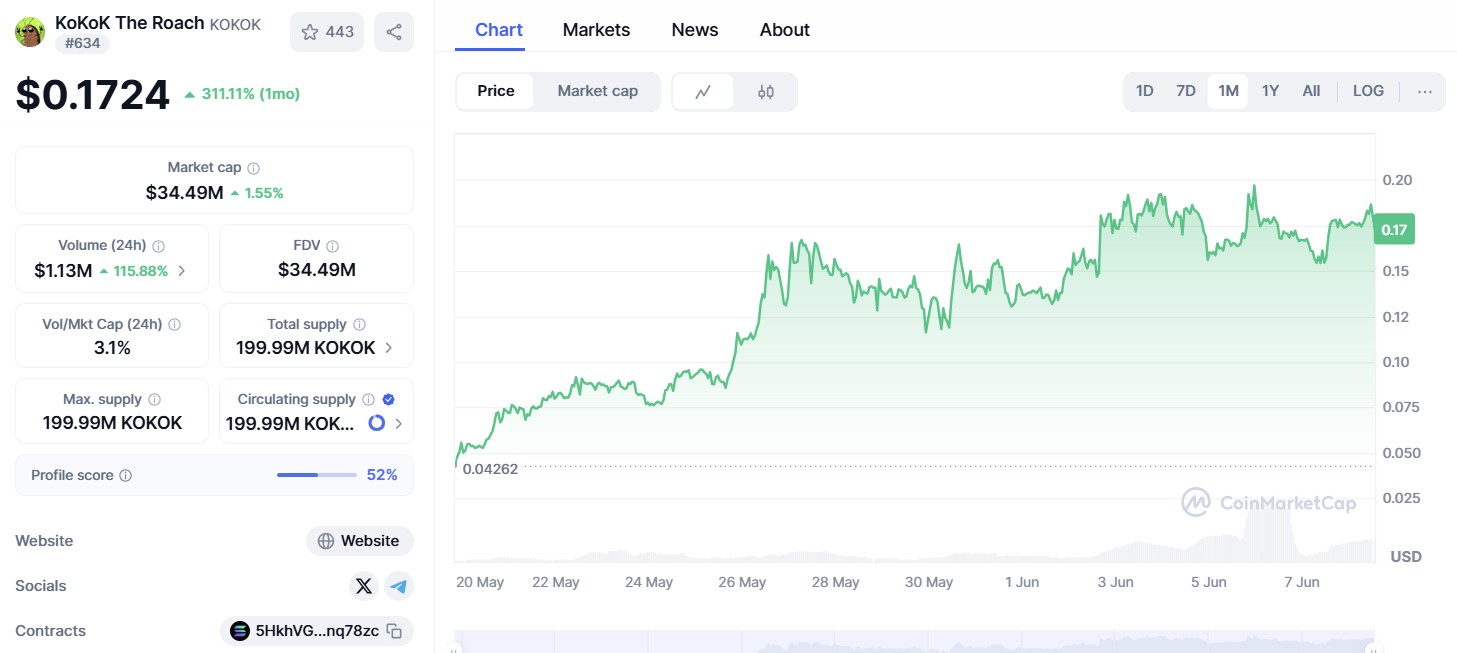Viewport: 1457px width, 653px height.
Task: Open the Website link button
Action: coord(360,541)
